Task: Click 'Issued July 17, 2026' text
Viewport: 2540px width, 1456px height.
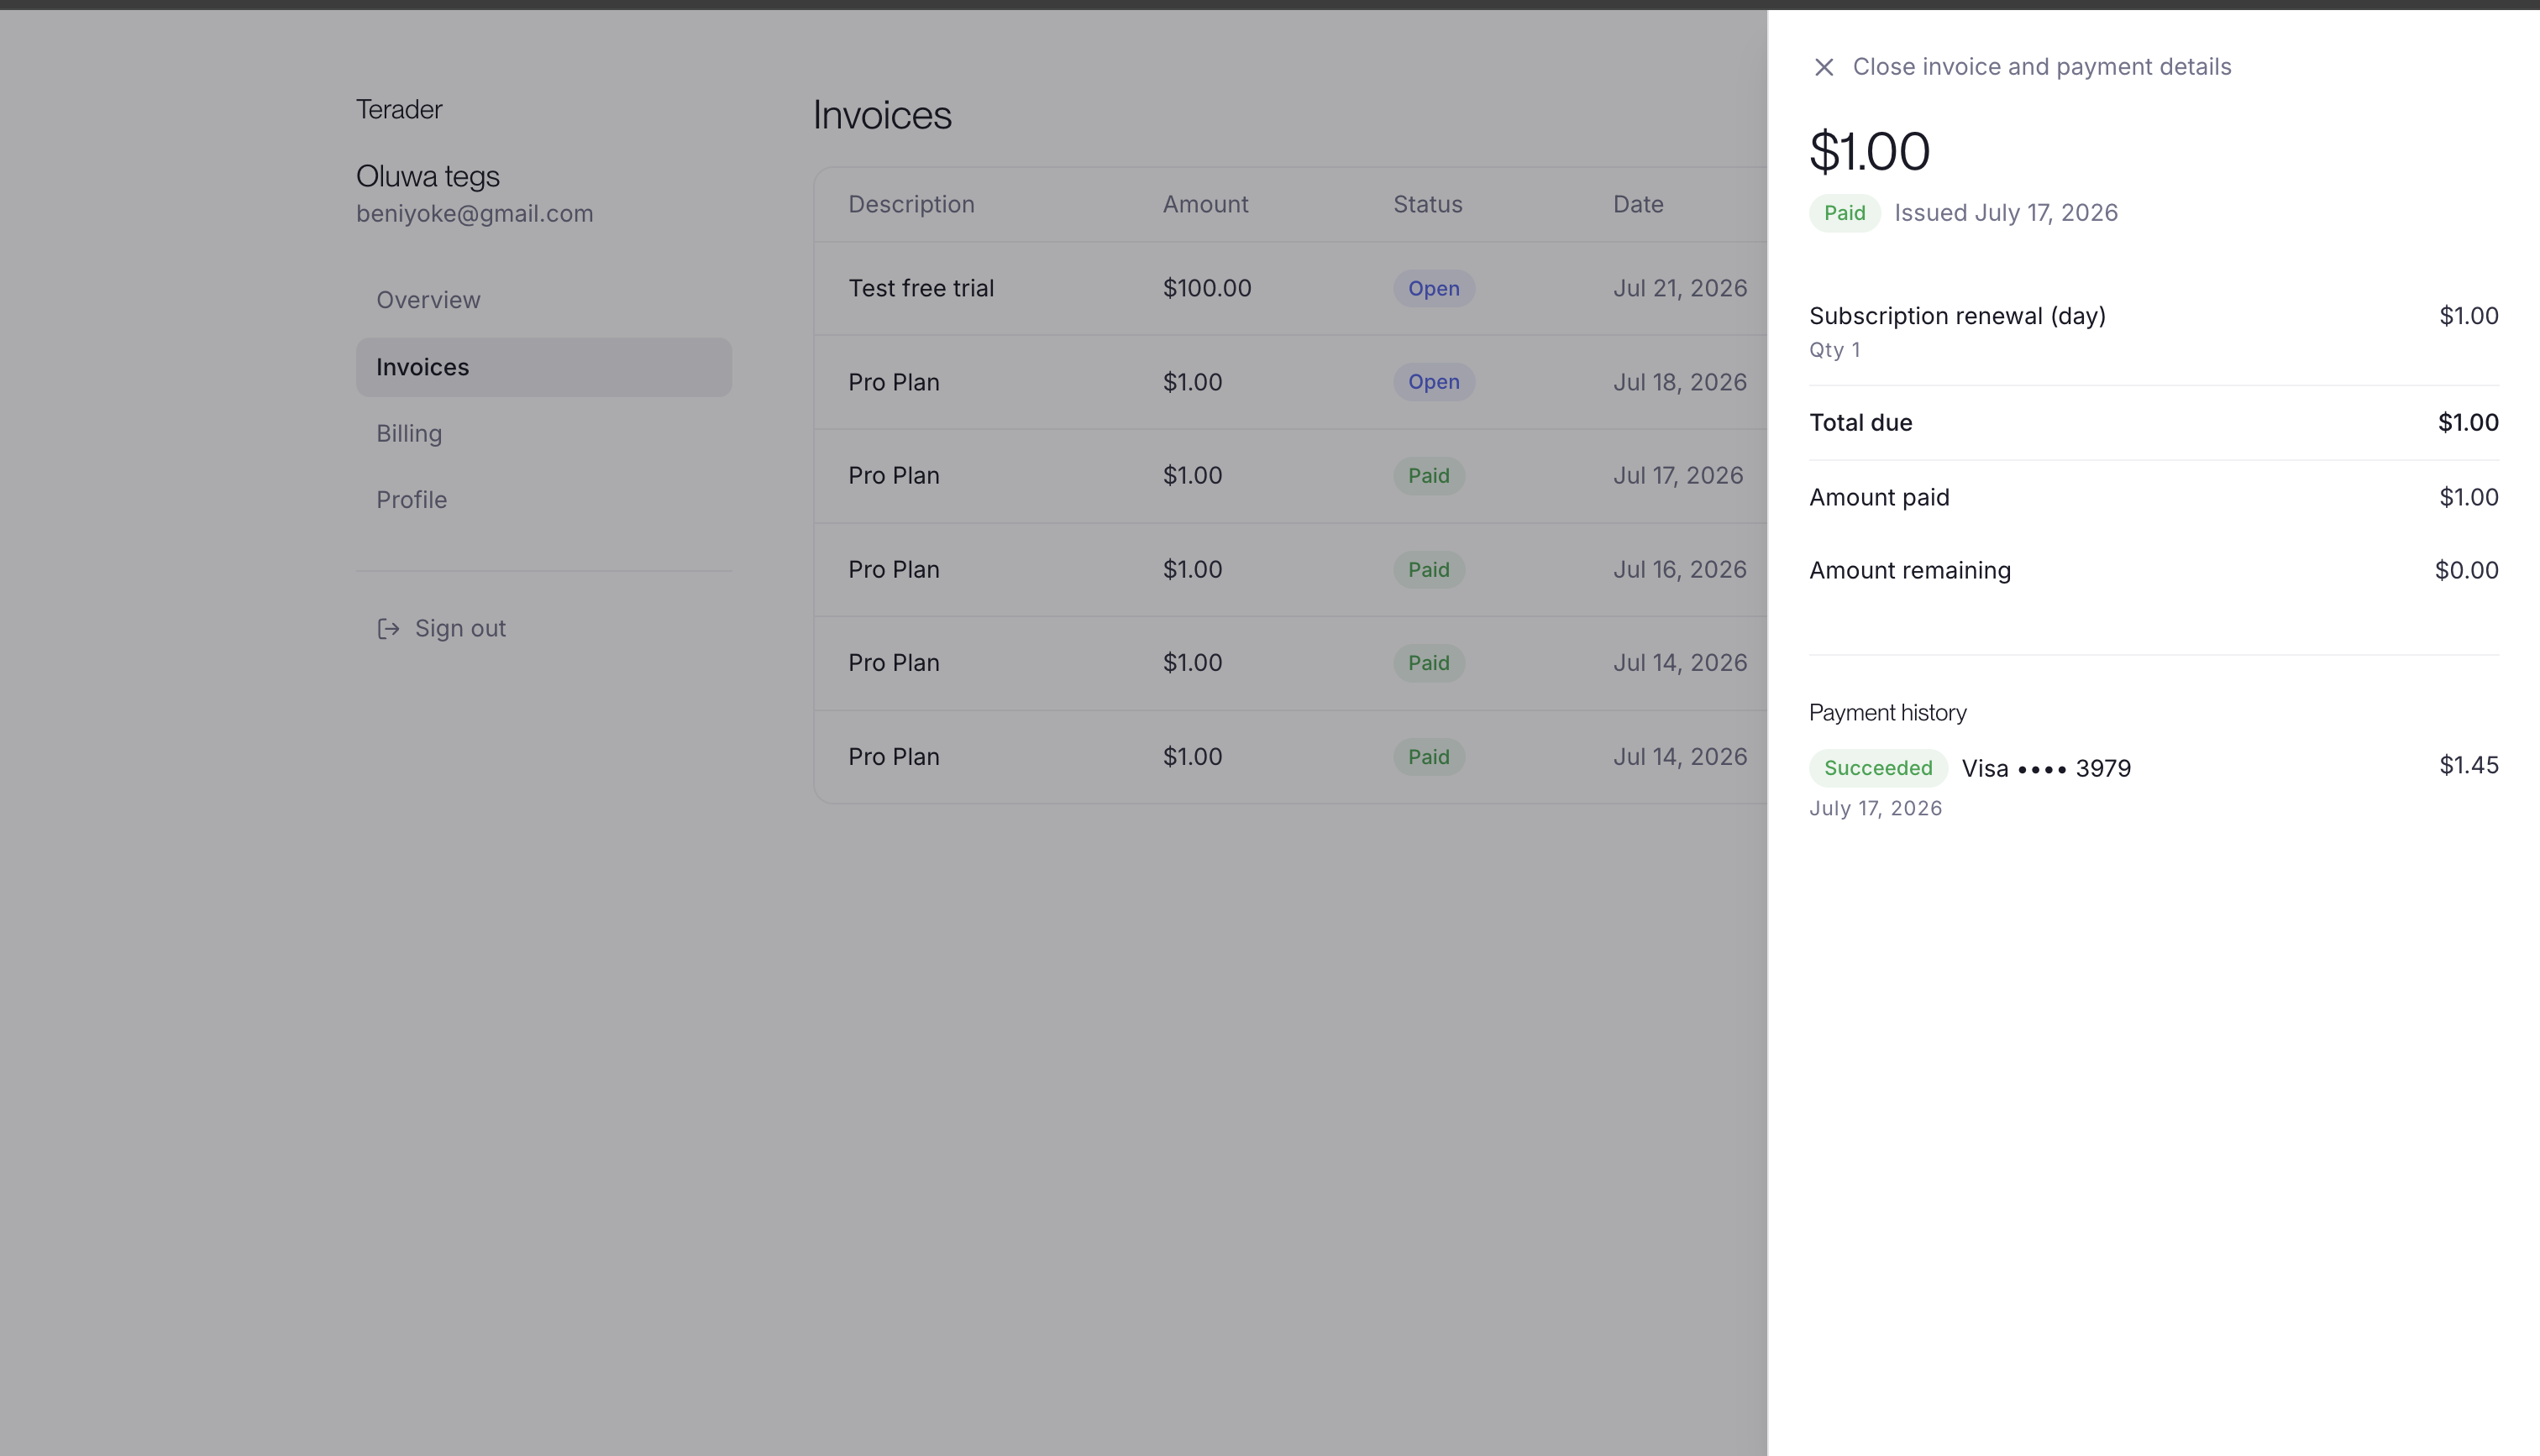Action: tap(2005, 213)
